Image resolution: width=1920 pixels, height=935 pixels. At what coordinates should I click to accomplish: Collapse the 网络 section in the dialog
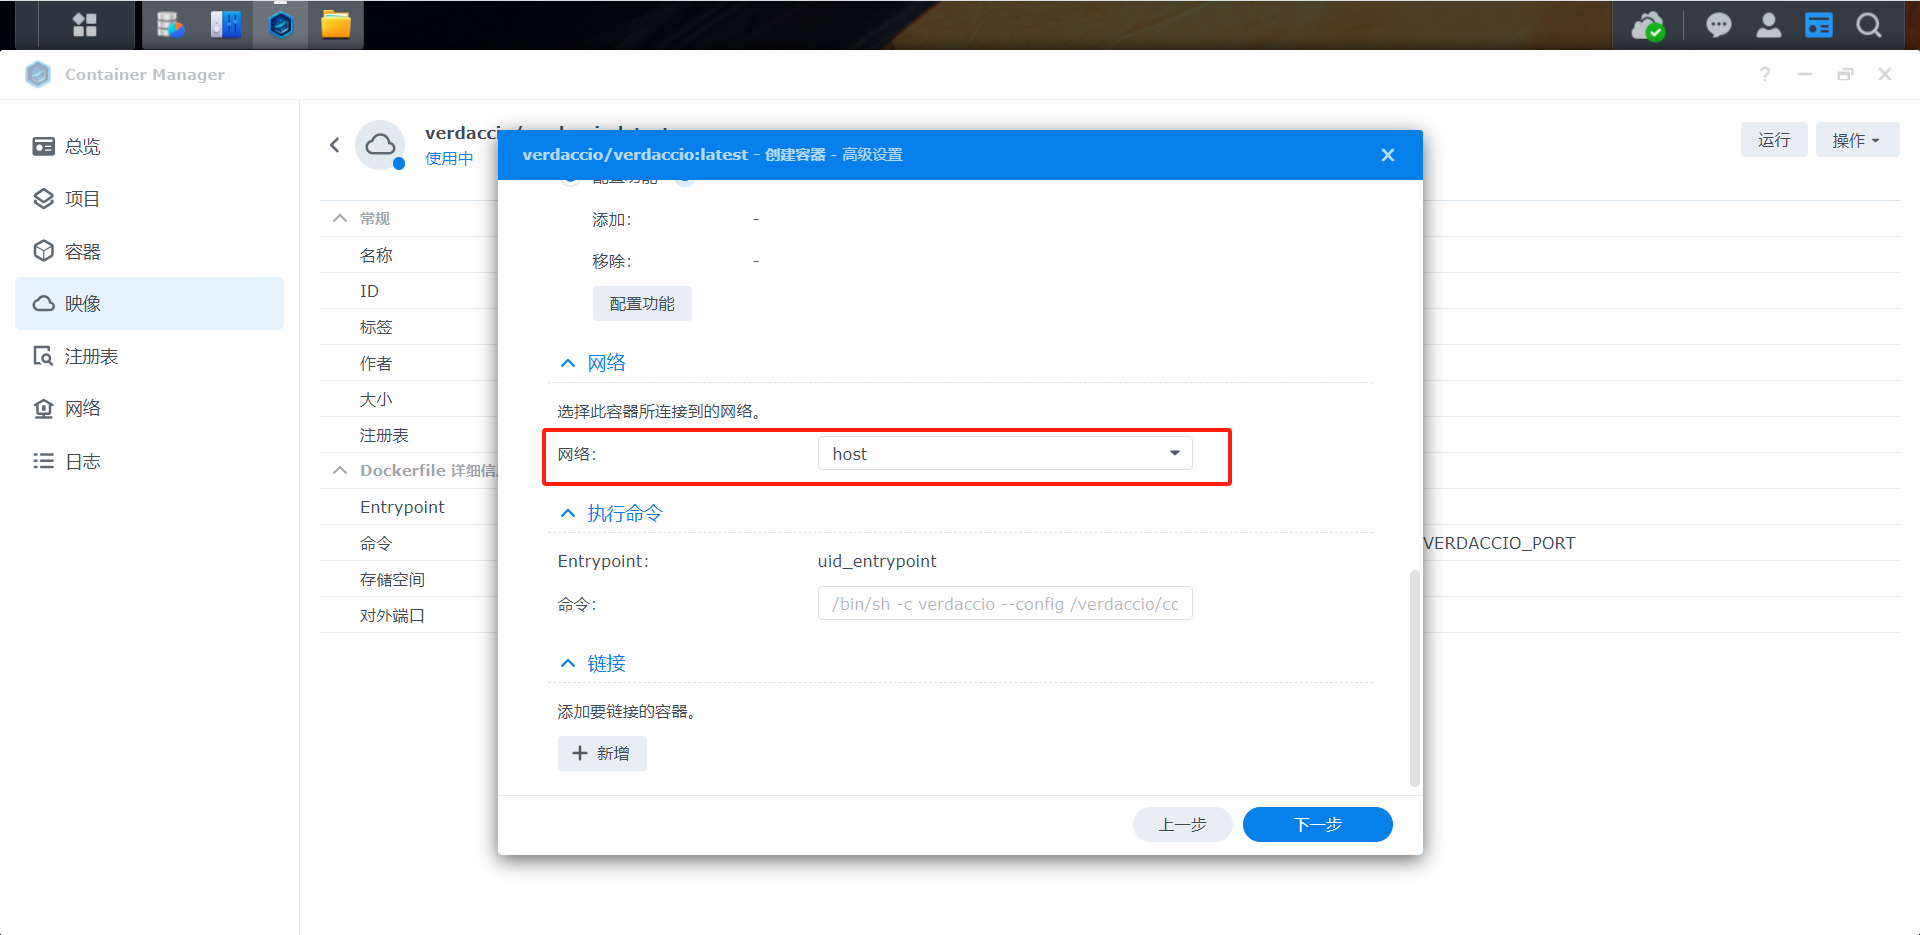tap(568, 362)
